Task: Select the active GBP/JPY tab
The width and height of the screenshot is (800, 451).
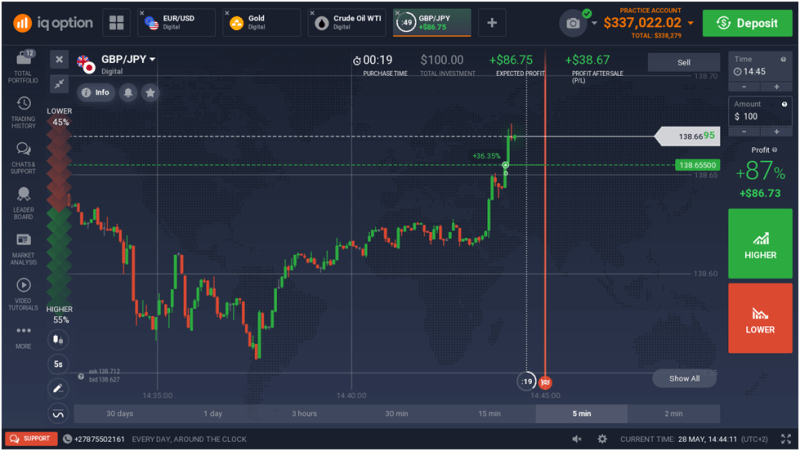Action: (x=432, y=22)
